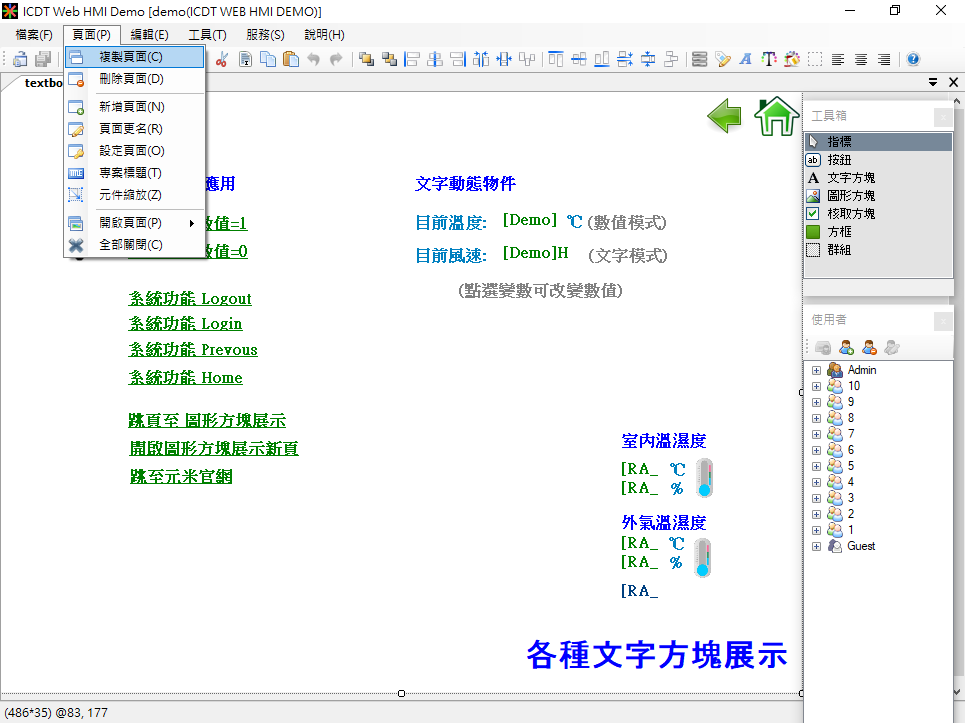Click the scissors Cut icon in toolbar
The width and height of the screenshot is (965, 723).
pyautogui.click(x=222, y=59)
